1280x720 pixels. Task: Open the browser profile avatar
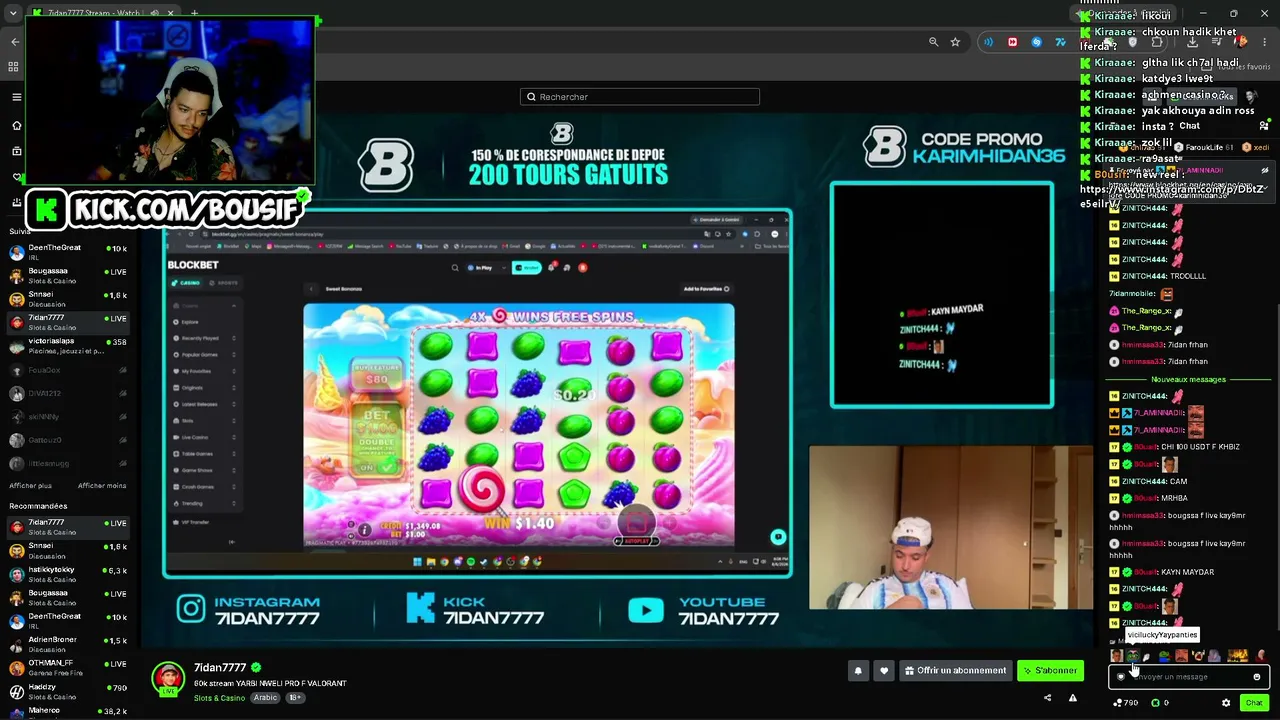(x=1241, y=42)
